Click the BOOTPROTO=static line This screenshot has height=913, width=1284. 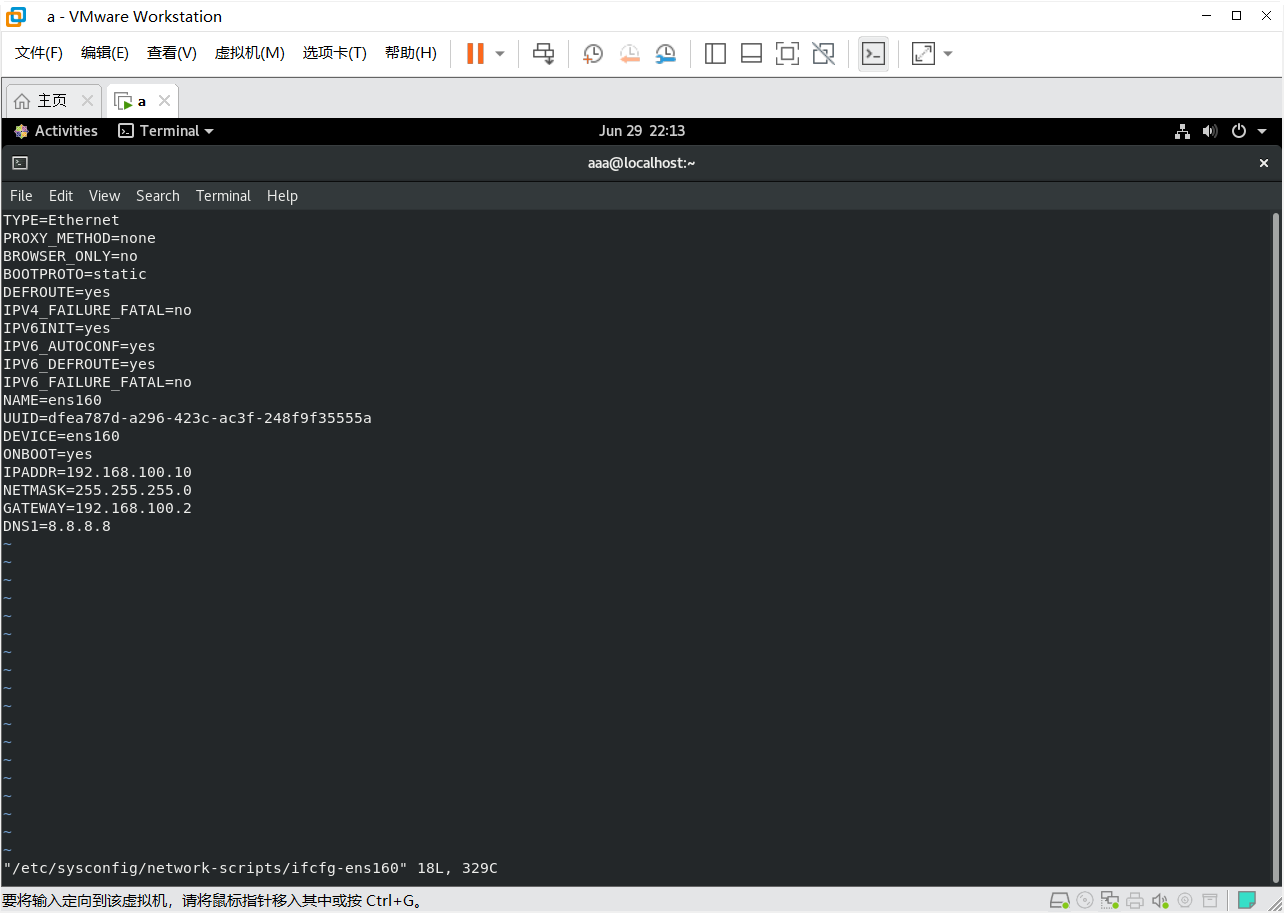(75, 274)
